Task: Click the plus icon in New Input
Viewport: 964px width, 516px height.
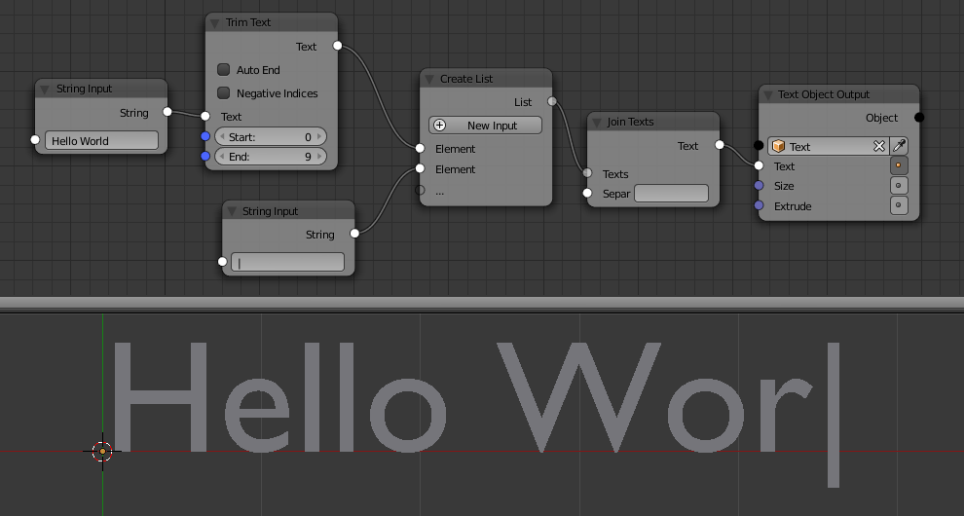Action: 440,125
